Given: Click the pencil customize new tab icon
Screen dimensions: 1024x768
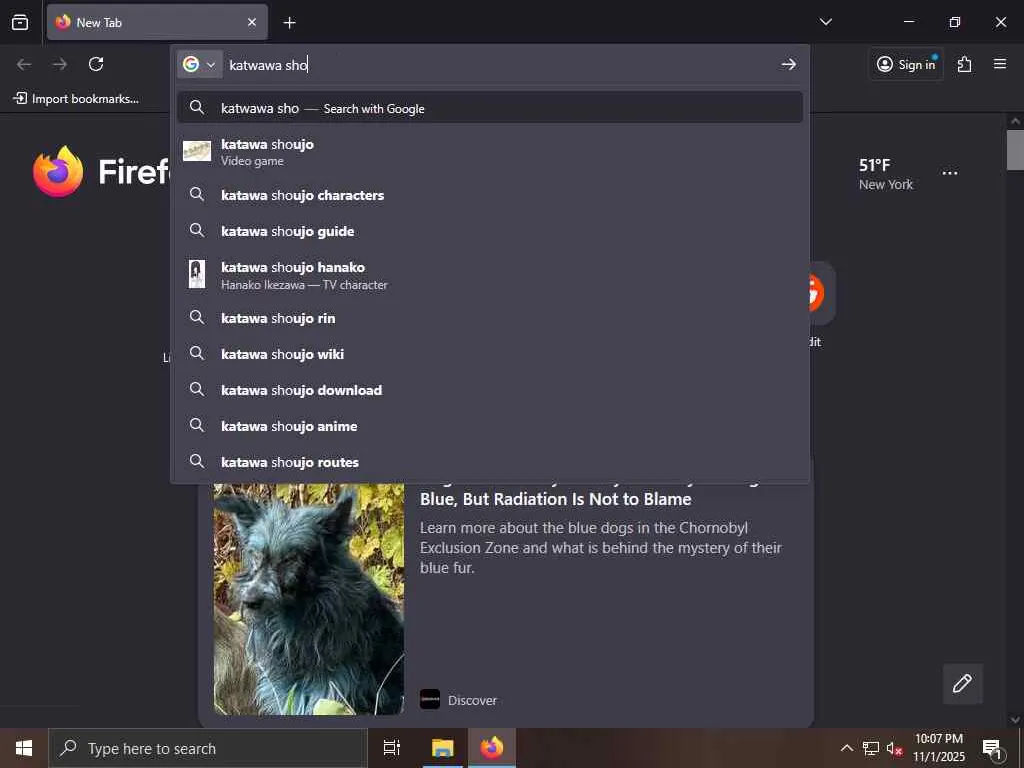Looking at the screenshot, I should pos(962,684).
